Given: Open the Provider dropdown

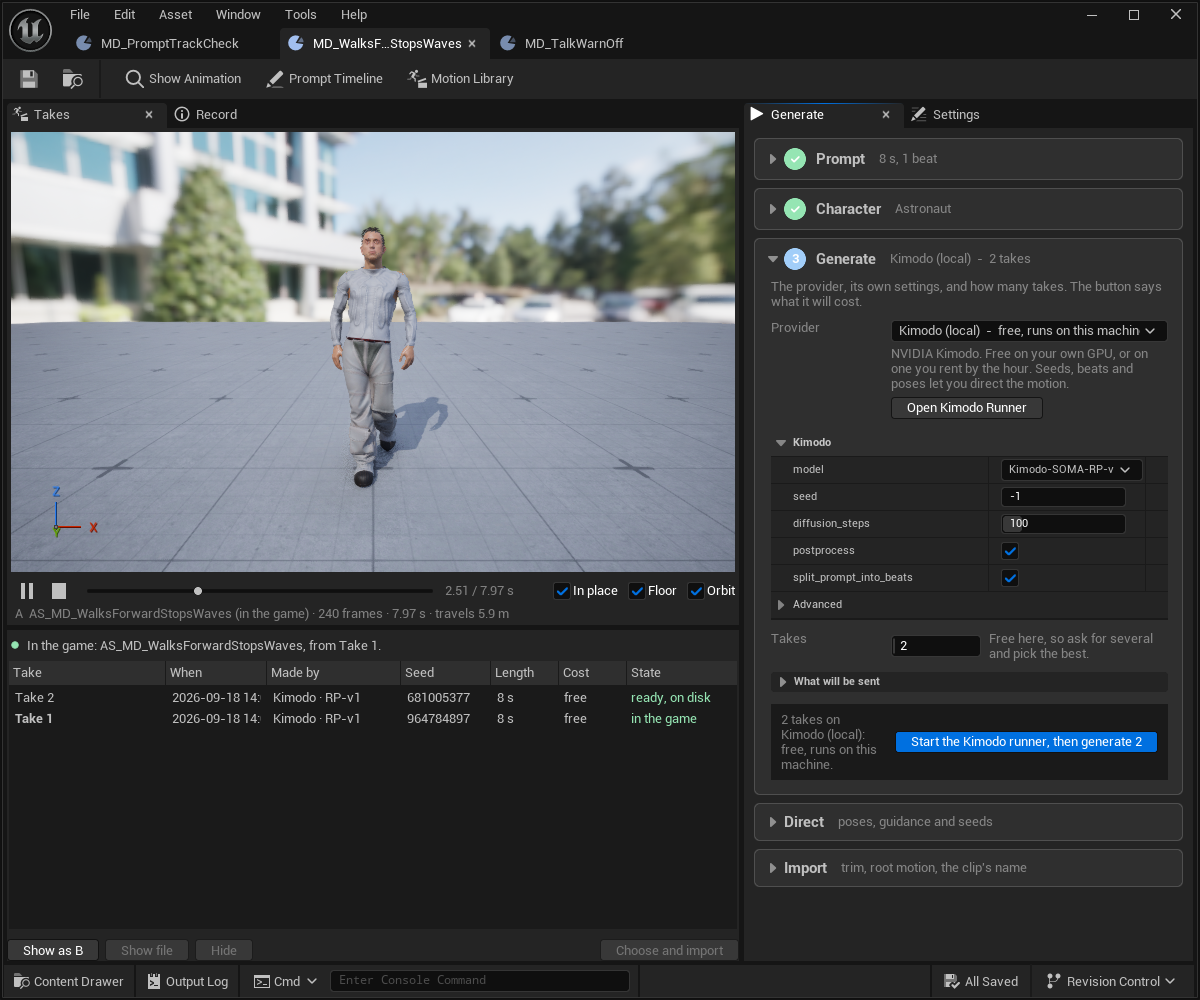Looking at the screenshot, I should (1029, 331).
